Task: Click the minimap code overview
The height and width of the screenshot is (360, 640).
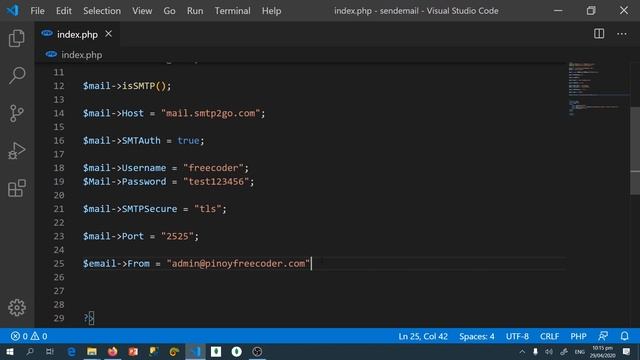Action: point(598,89)
